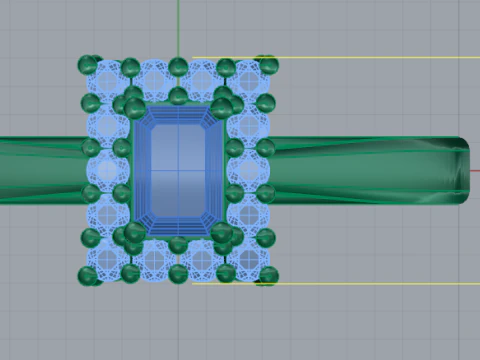Select the bottom-right corner round halo stone
Image resolution: width=480 pixels, height=360 pixels.
tap(249, 260)
